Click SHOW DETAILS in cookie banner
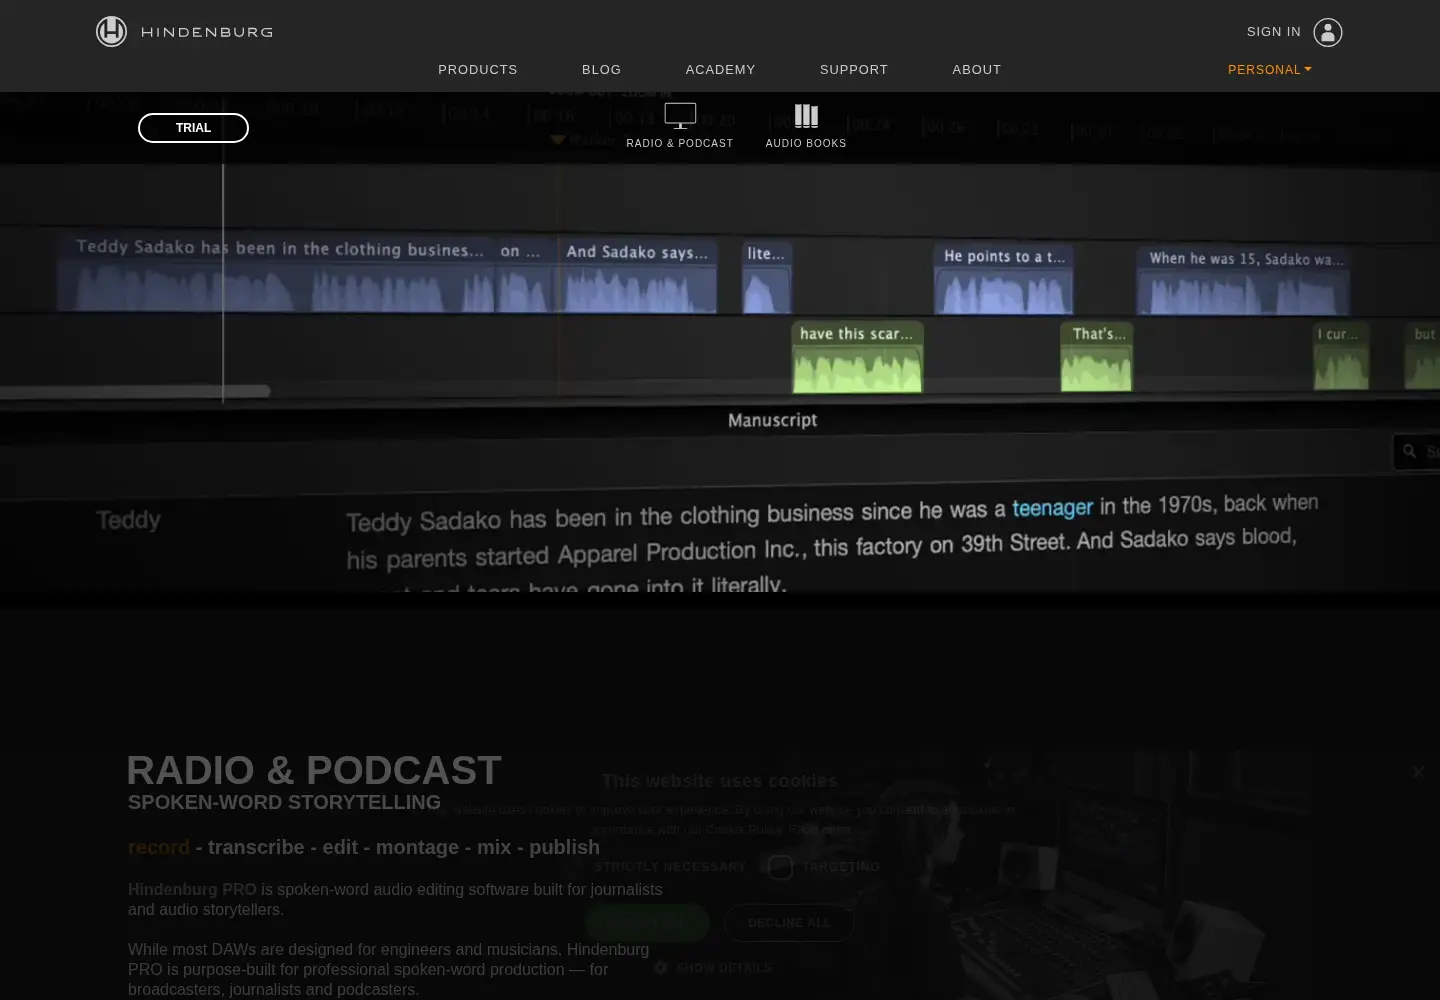Image resolution: width=1440 pixels, height=1000 pixels. pos(724,968)
